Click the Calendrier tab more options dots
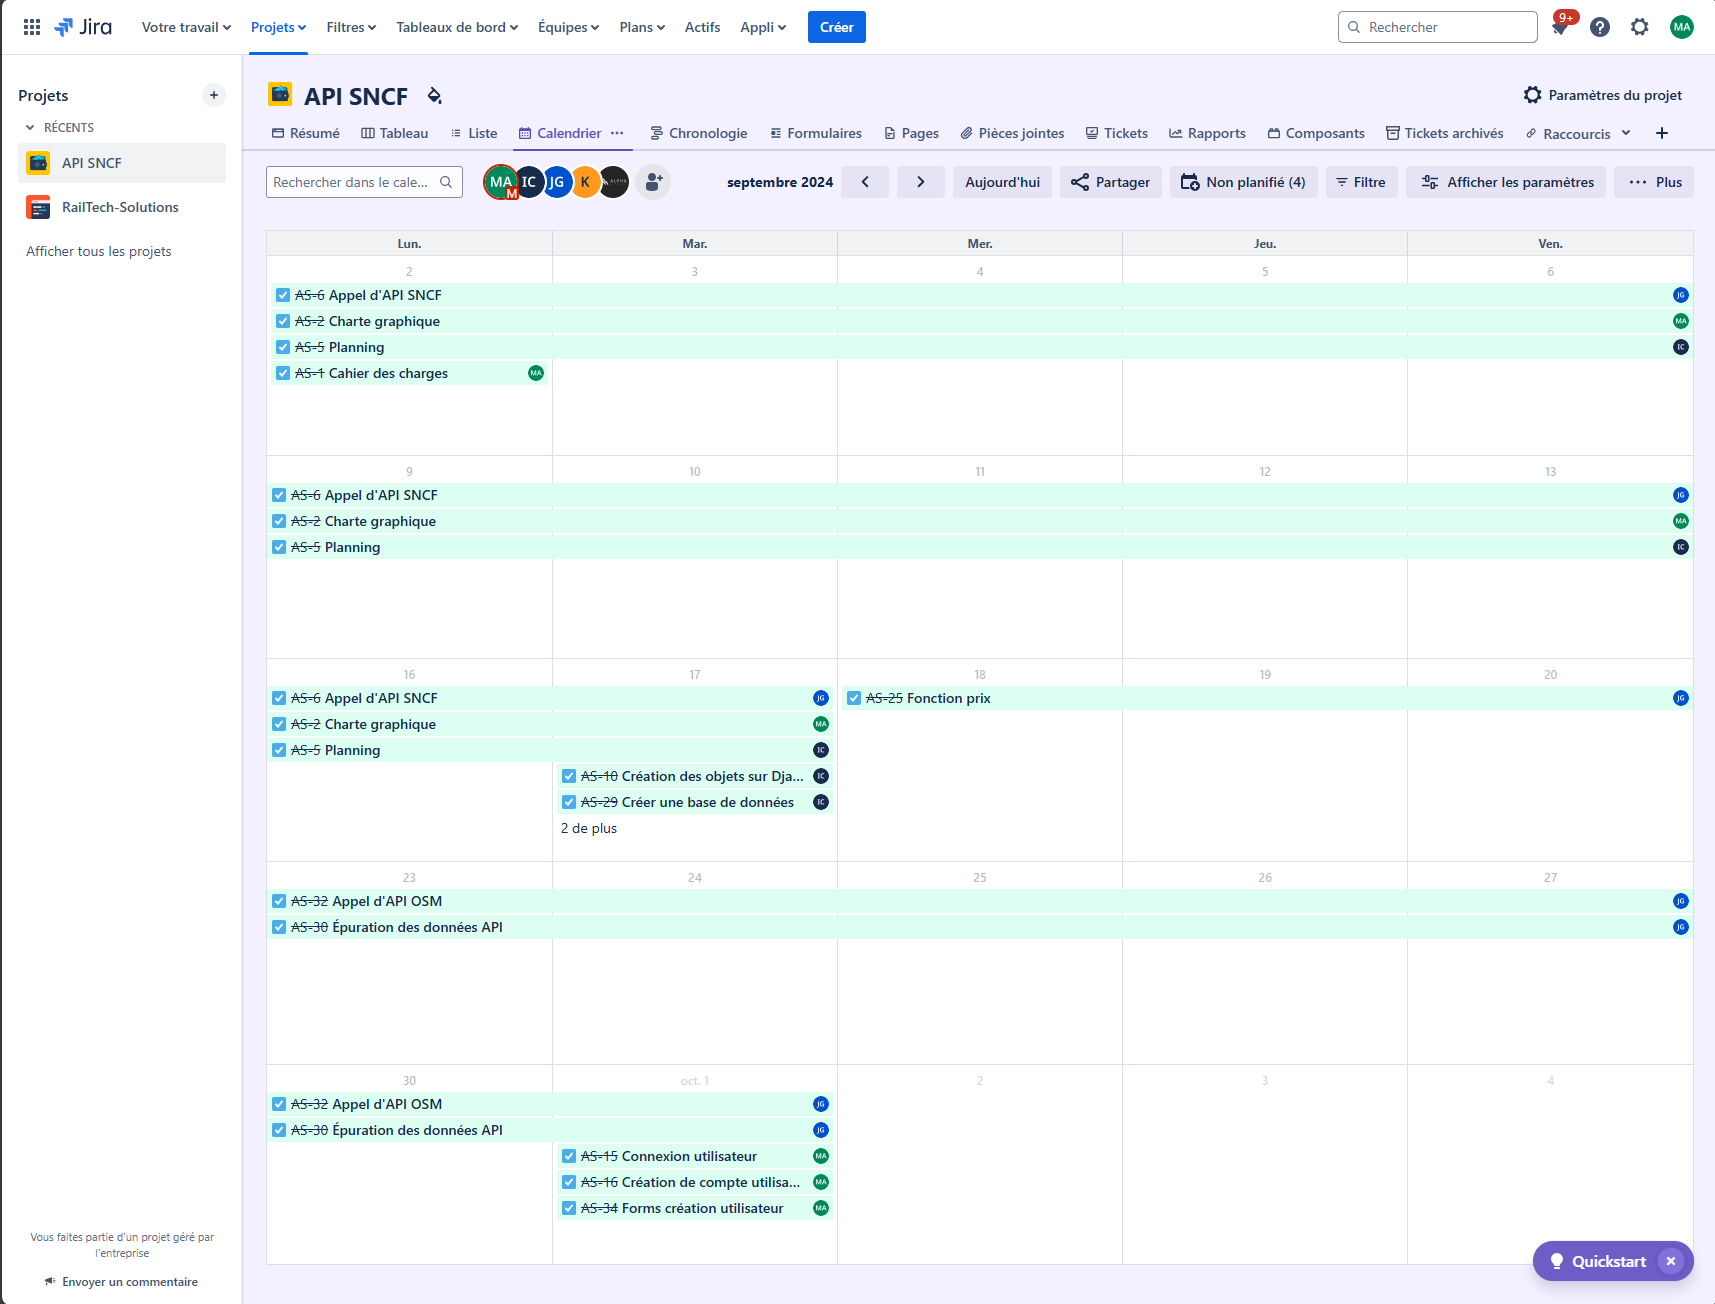This screenshot has width=1715, height=1304. (617, 133)
